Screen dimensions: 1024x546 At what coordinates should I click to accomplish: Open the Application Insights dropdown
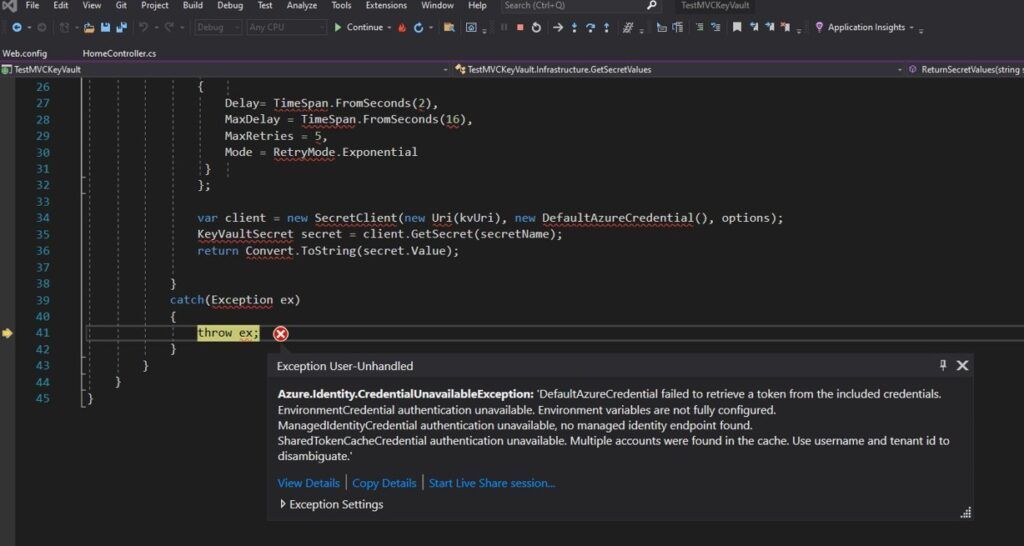click(x=866, y=27)
